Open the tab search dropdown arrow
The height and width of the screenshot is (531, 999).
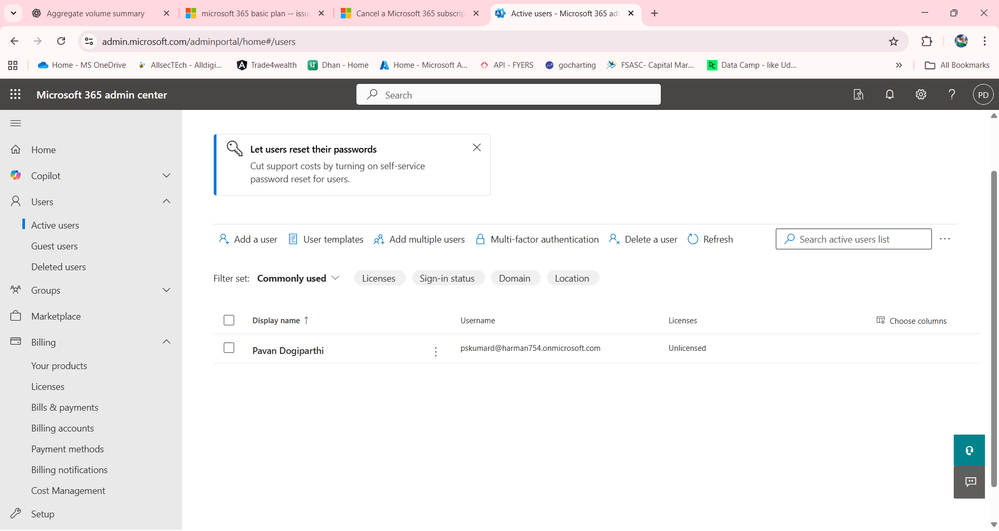point(13,13)
